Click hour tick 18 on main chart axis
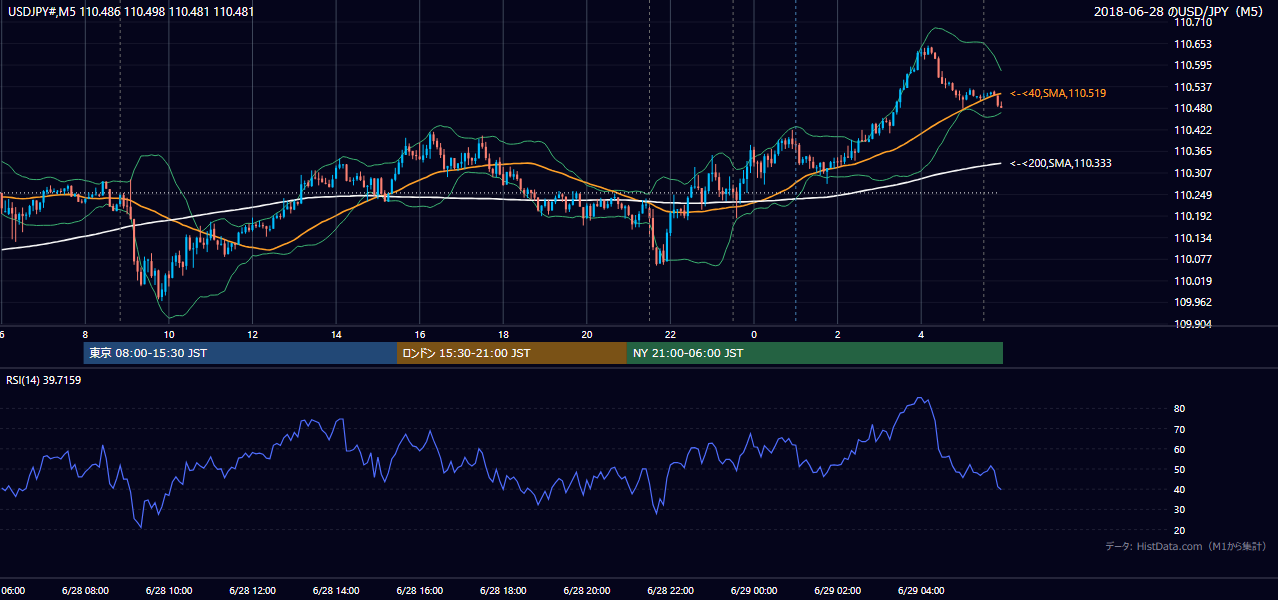1278x600 pixels. [x=503, y=334]
